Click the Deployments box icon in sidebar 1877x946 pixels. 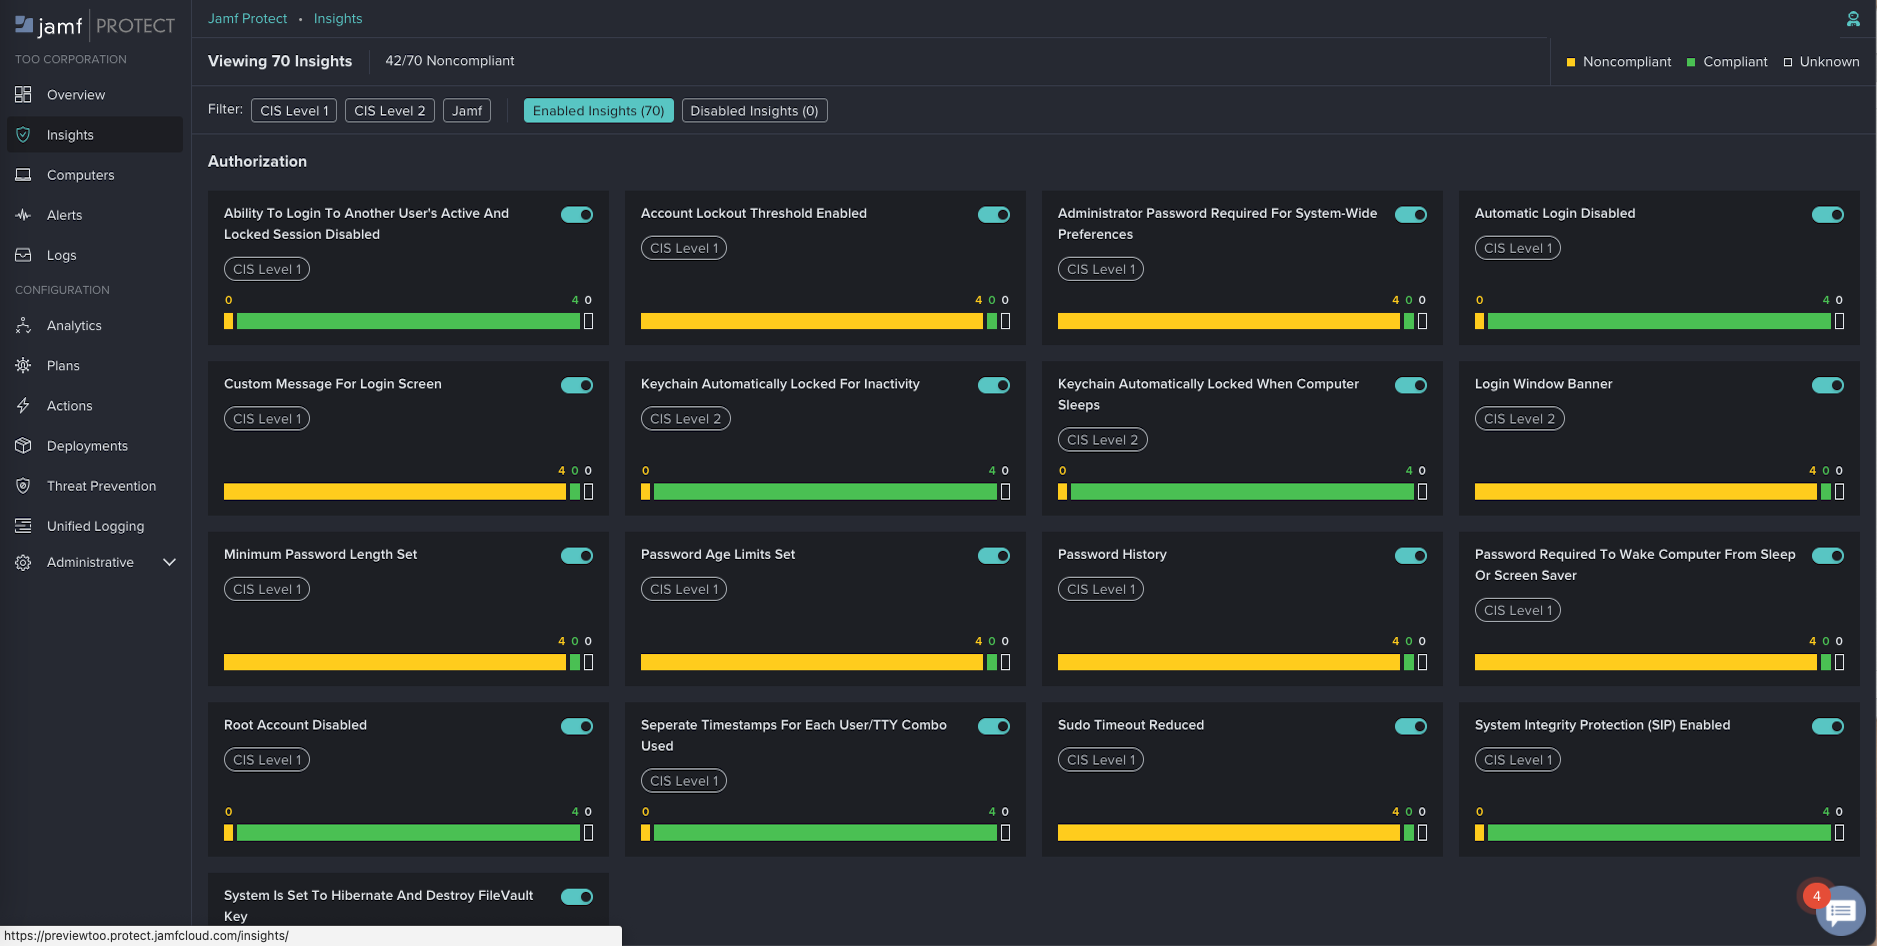[x=23, y=446]
